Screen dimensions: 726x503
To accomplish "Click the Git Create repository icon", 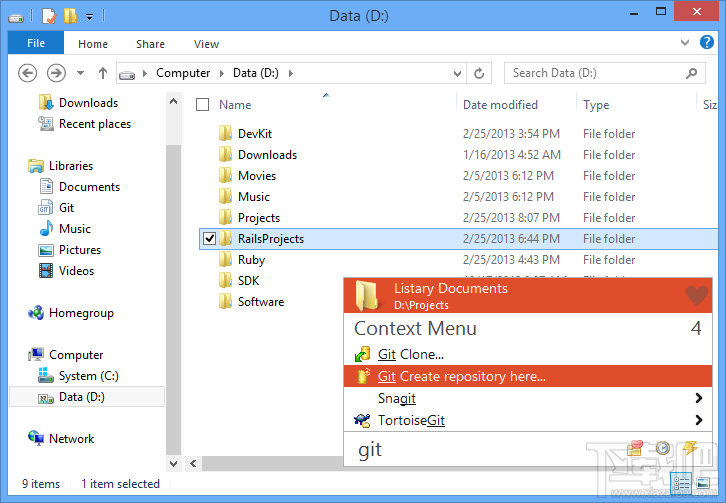I will pyautogui.click(x=363, y=376).
